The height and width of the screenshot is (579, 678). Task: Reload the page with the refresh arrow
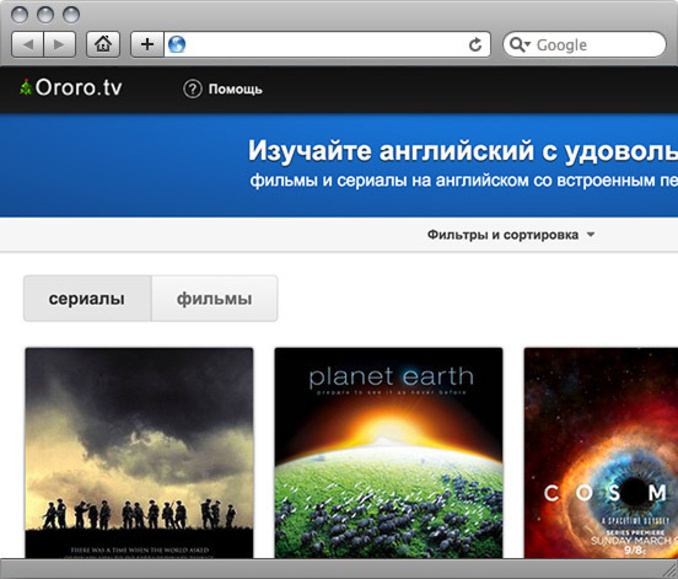(x=475, y=44)
